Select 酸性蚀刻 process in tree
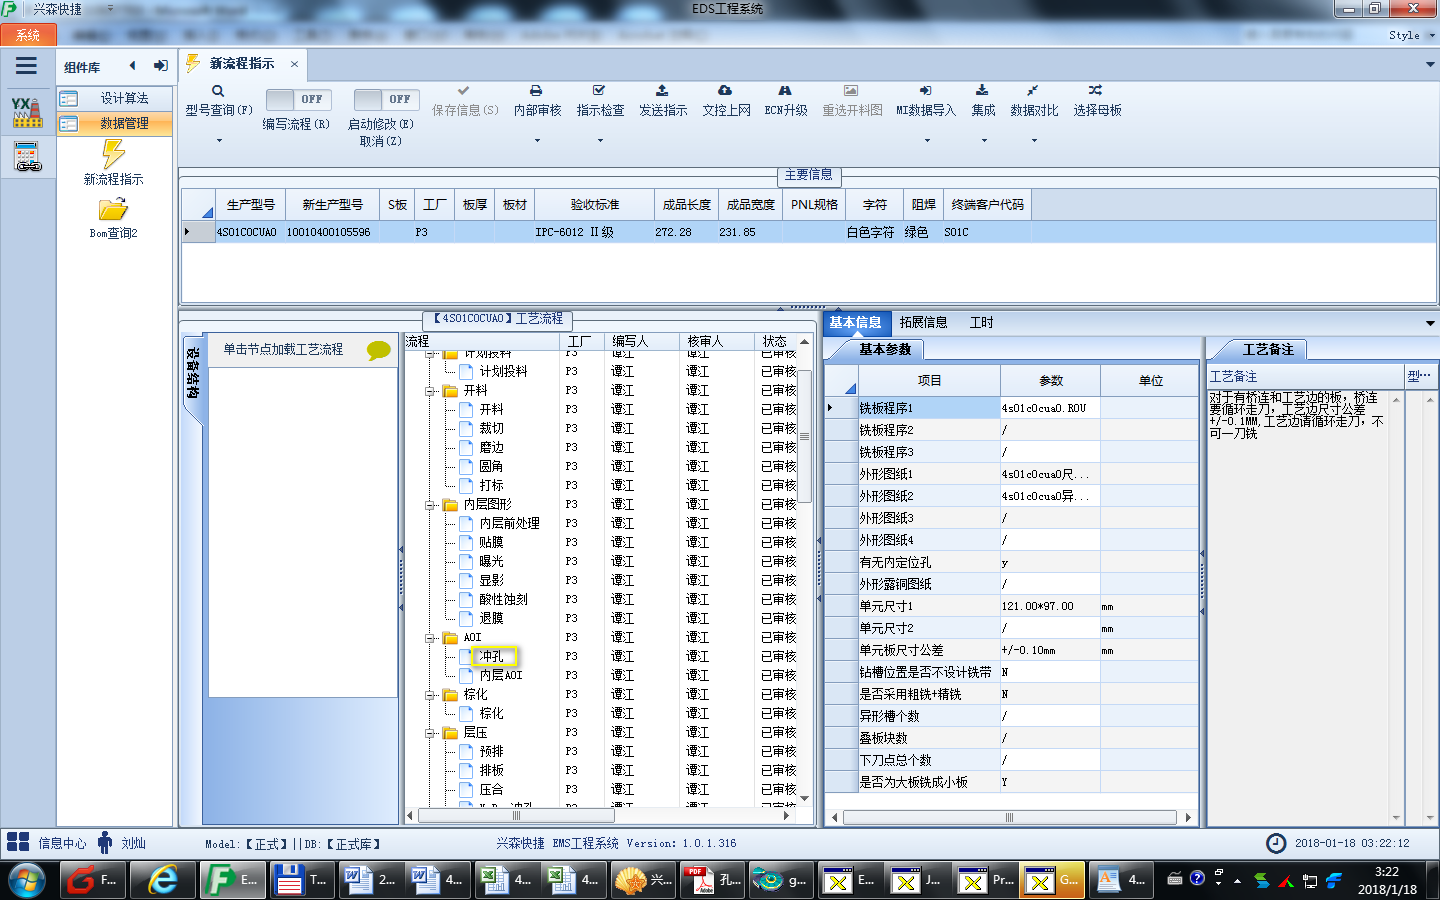The width and height of the screenshot is (1440, 900). point(503,599)
